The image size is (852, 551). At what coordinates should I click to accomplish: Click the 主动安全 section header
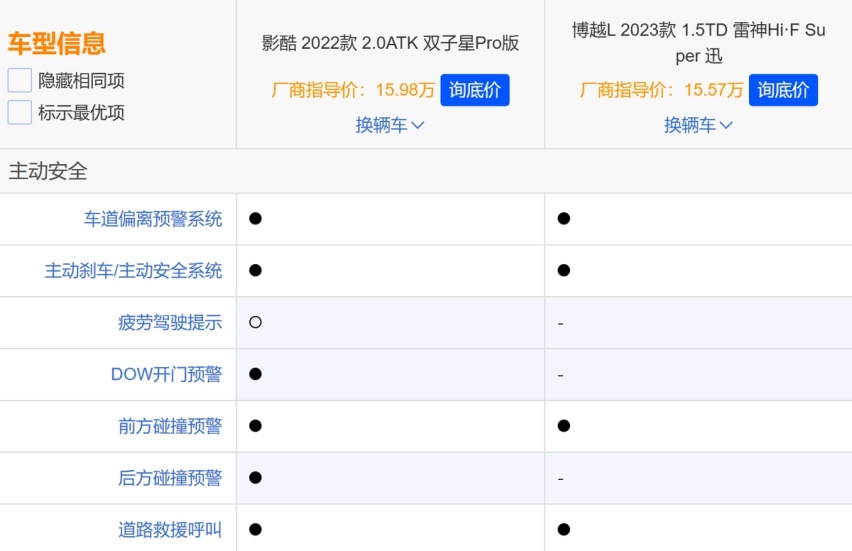pos(48,171)
